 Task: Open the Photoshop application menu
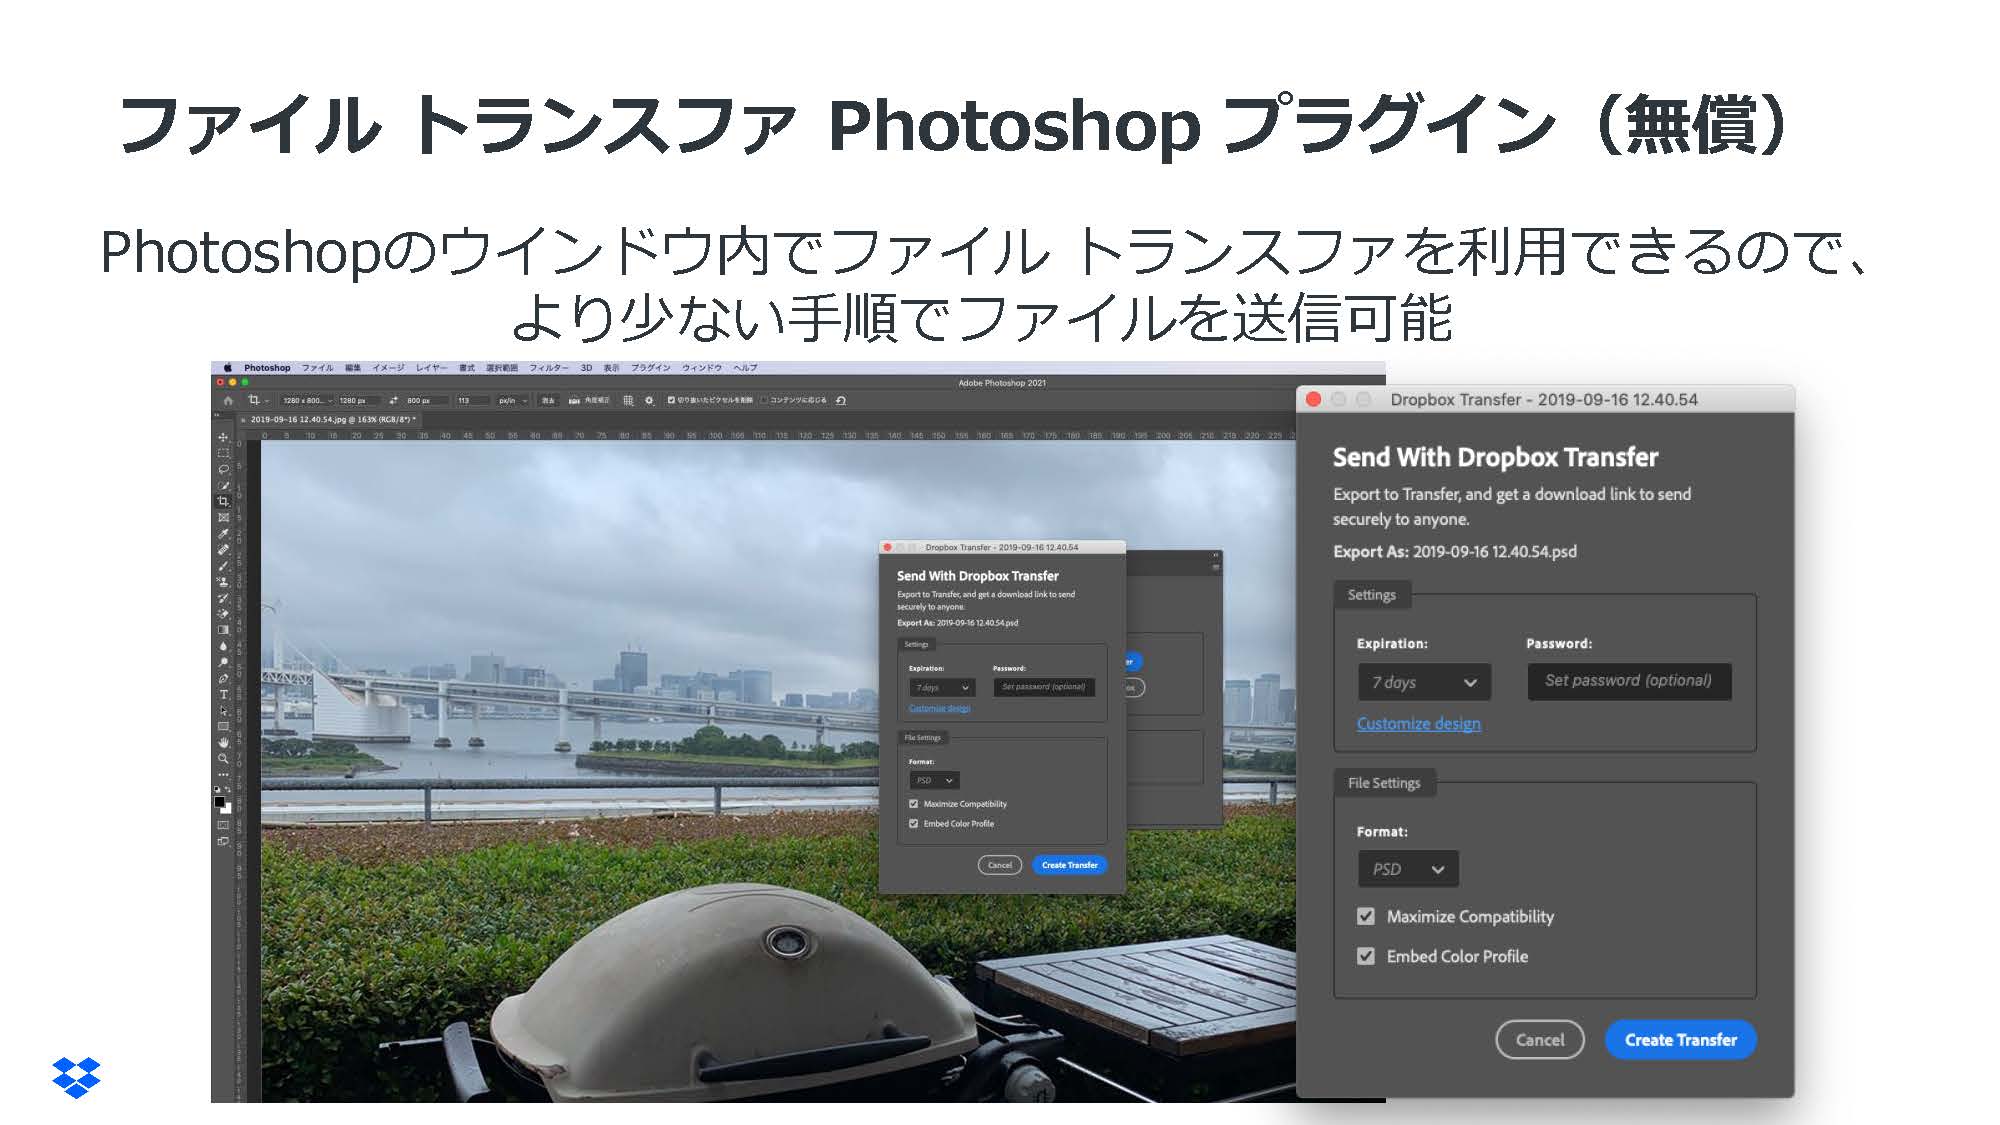pos(267,368)
